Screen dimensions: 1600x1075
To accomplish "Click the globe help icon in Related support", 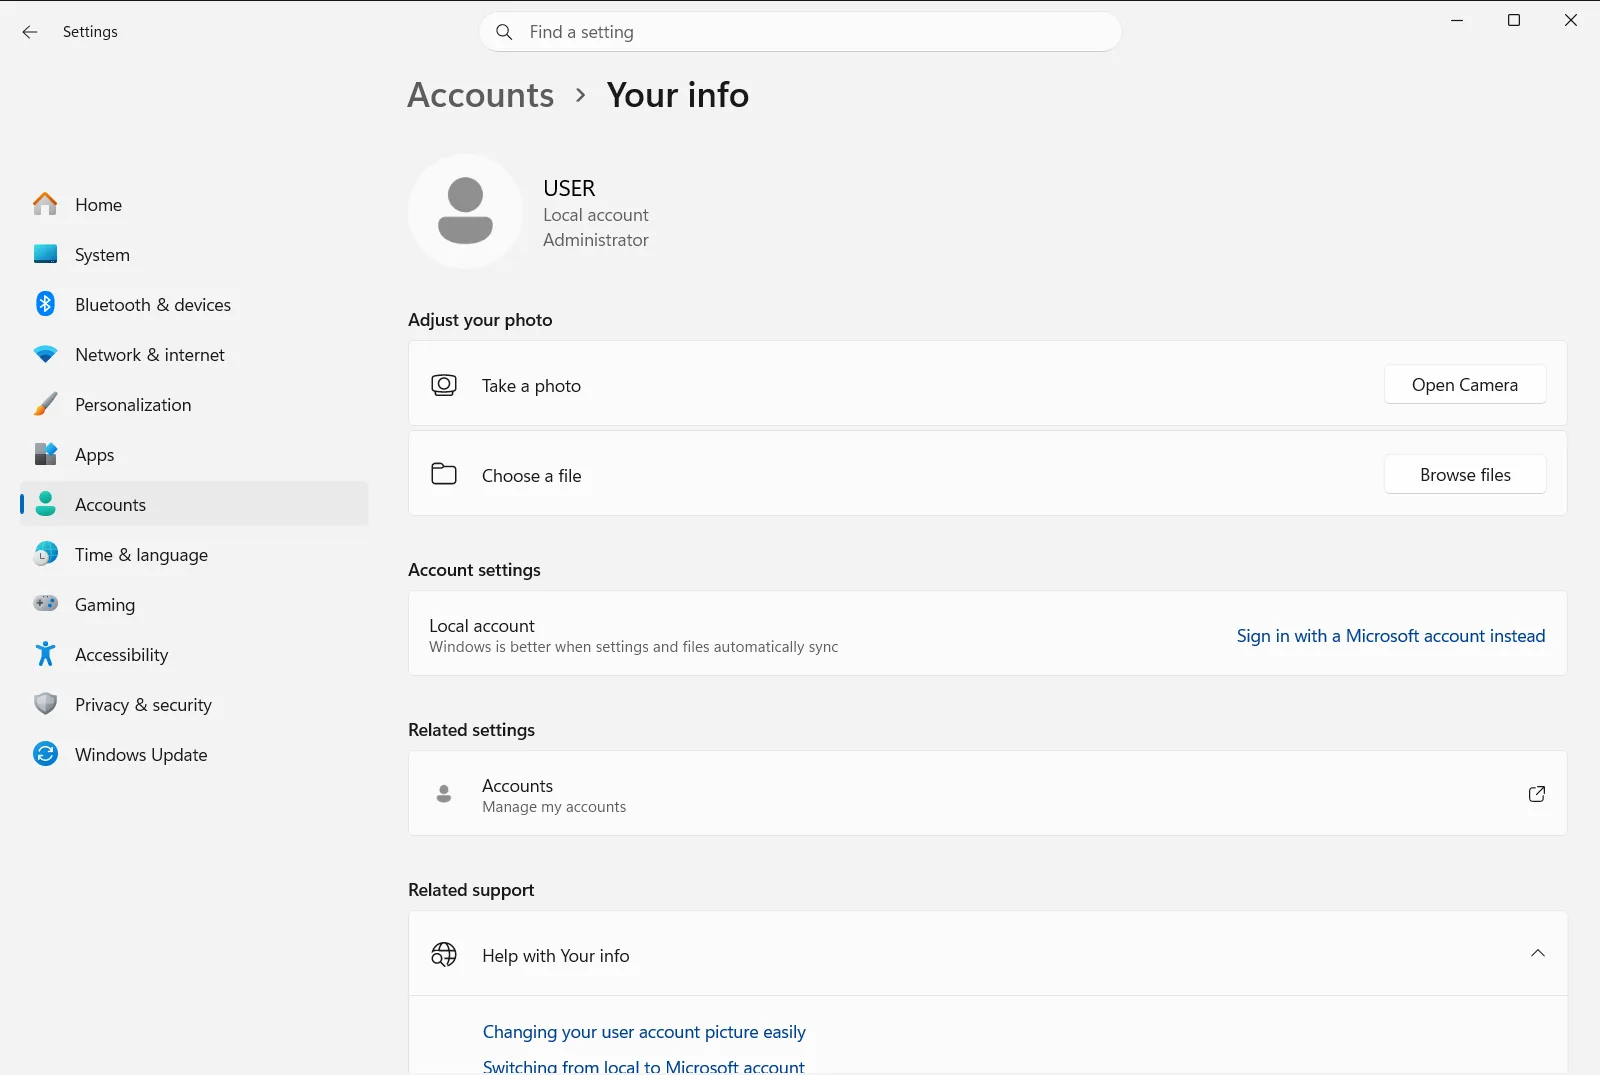I will [444, 954].
